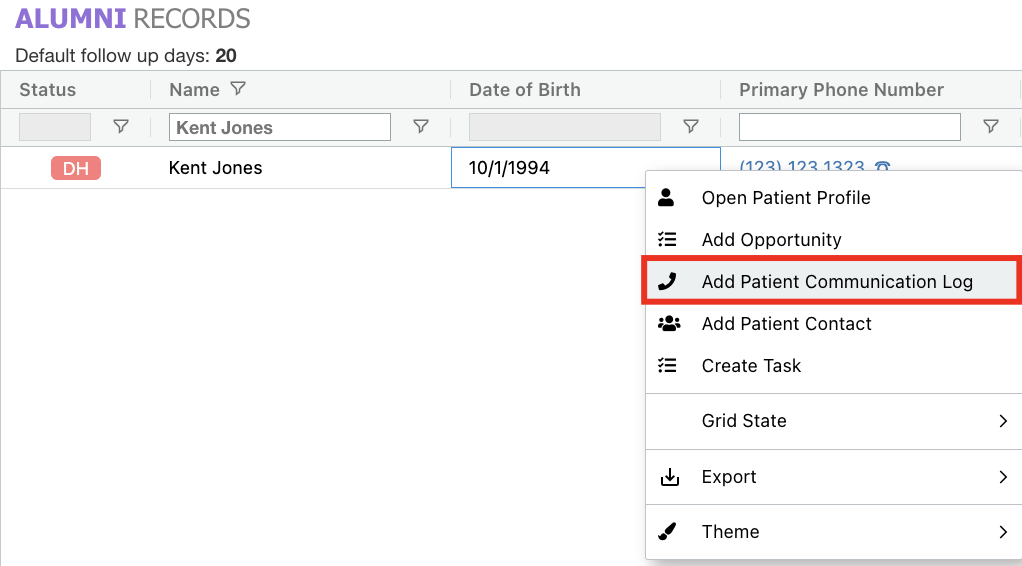
Task: Click the Name filter field containing Kent Jones
Action: 280,127
